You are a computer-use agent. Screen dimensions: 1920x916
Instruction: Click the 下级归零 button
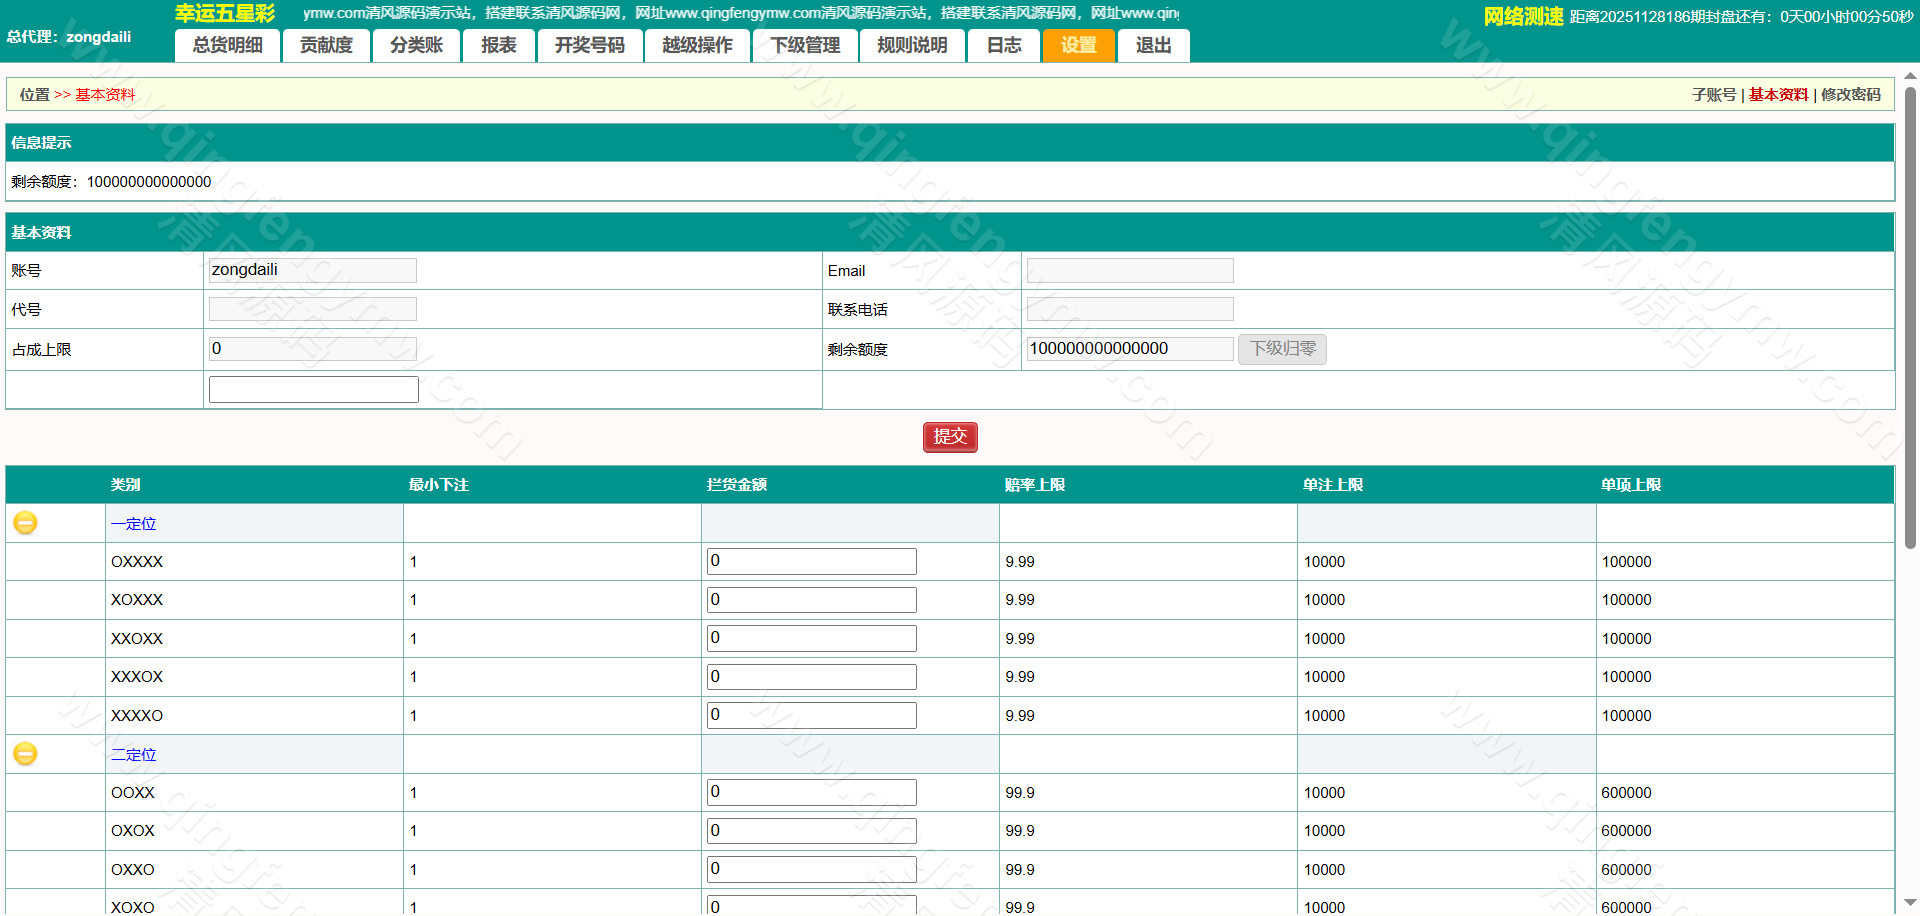tap(1282, 349)
